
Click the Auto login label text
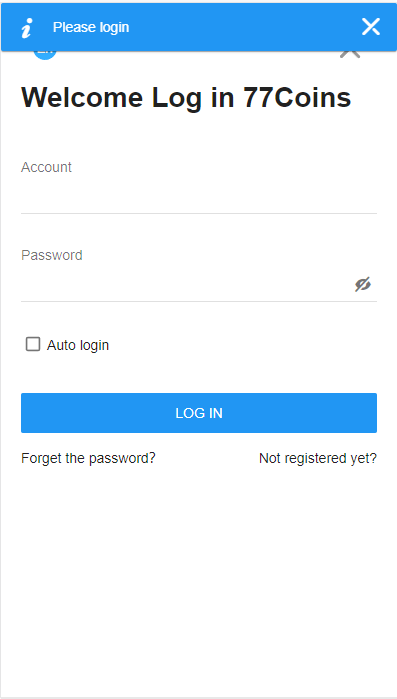[78, 345]
